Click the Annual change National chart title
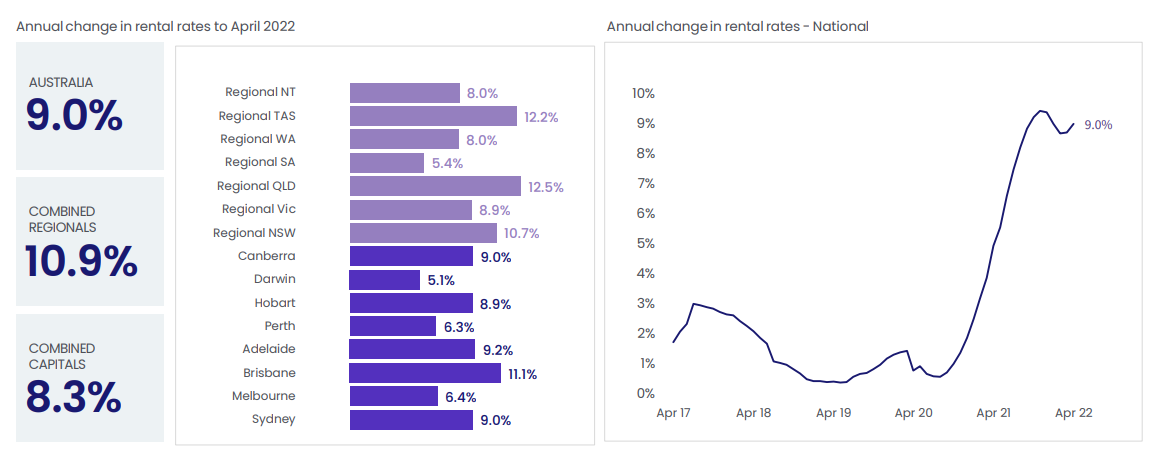 pos(737,27)
